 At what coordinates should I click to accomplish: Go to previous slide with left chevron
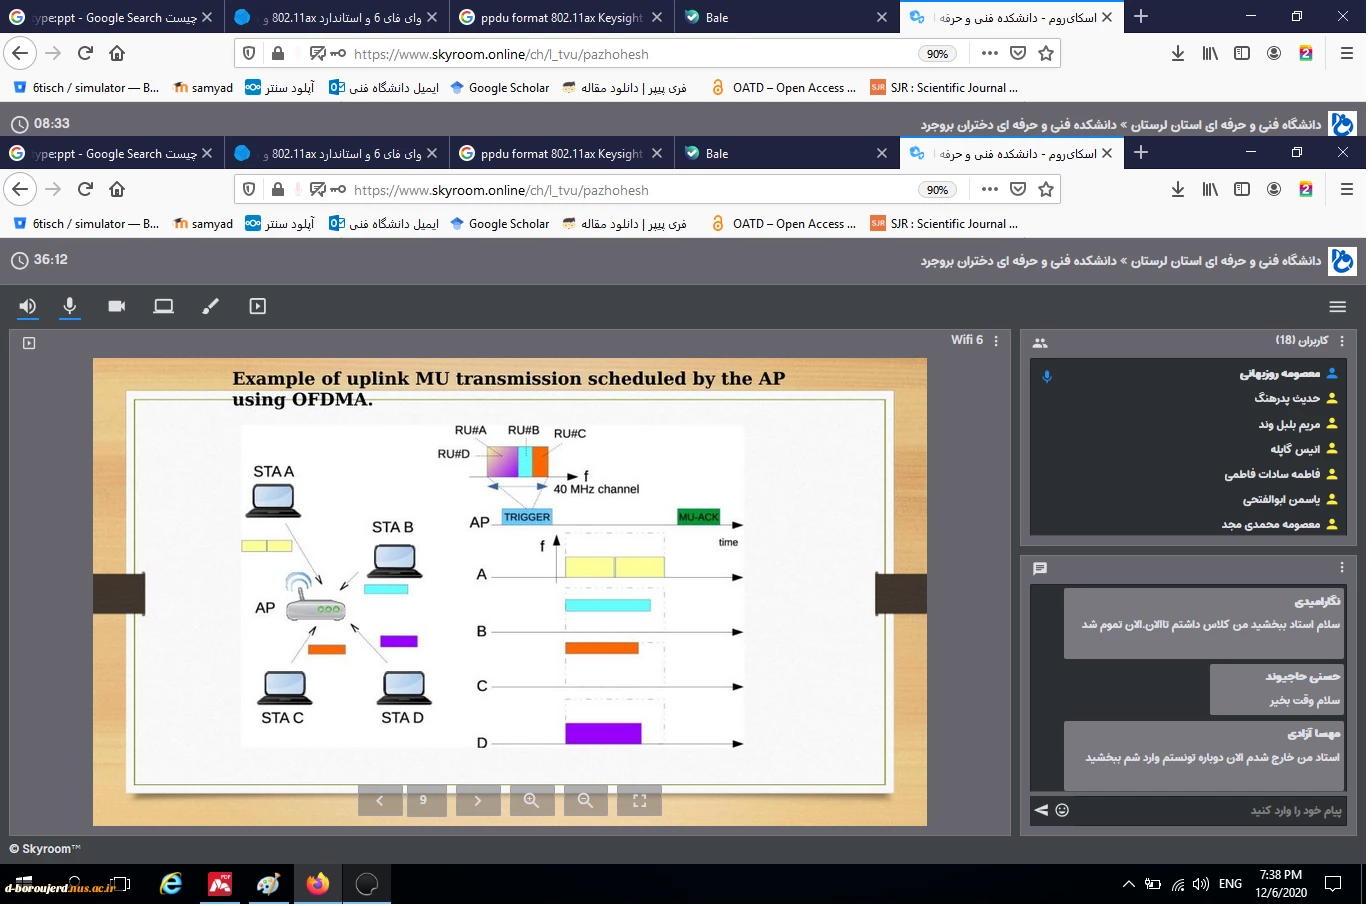(x=380, y=801)
